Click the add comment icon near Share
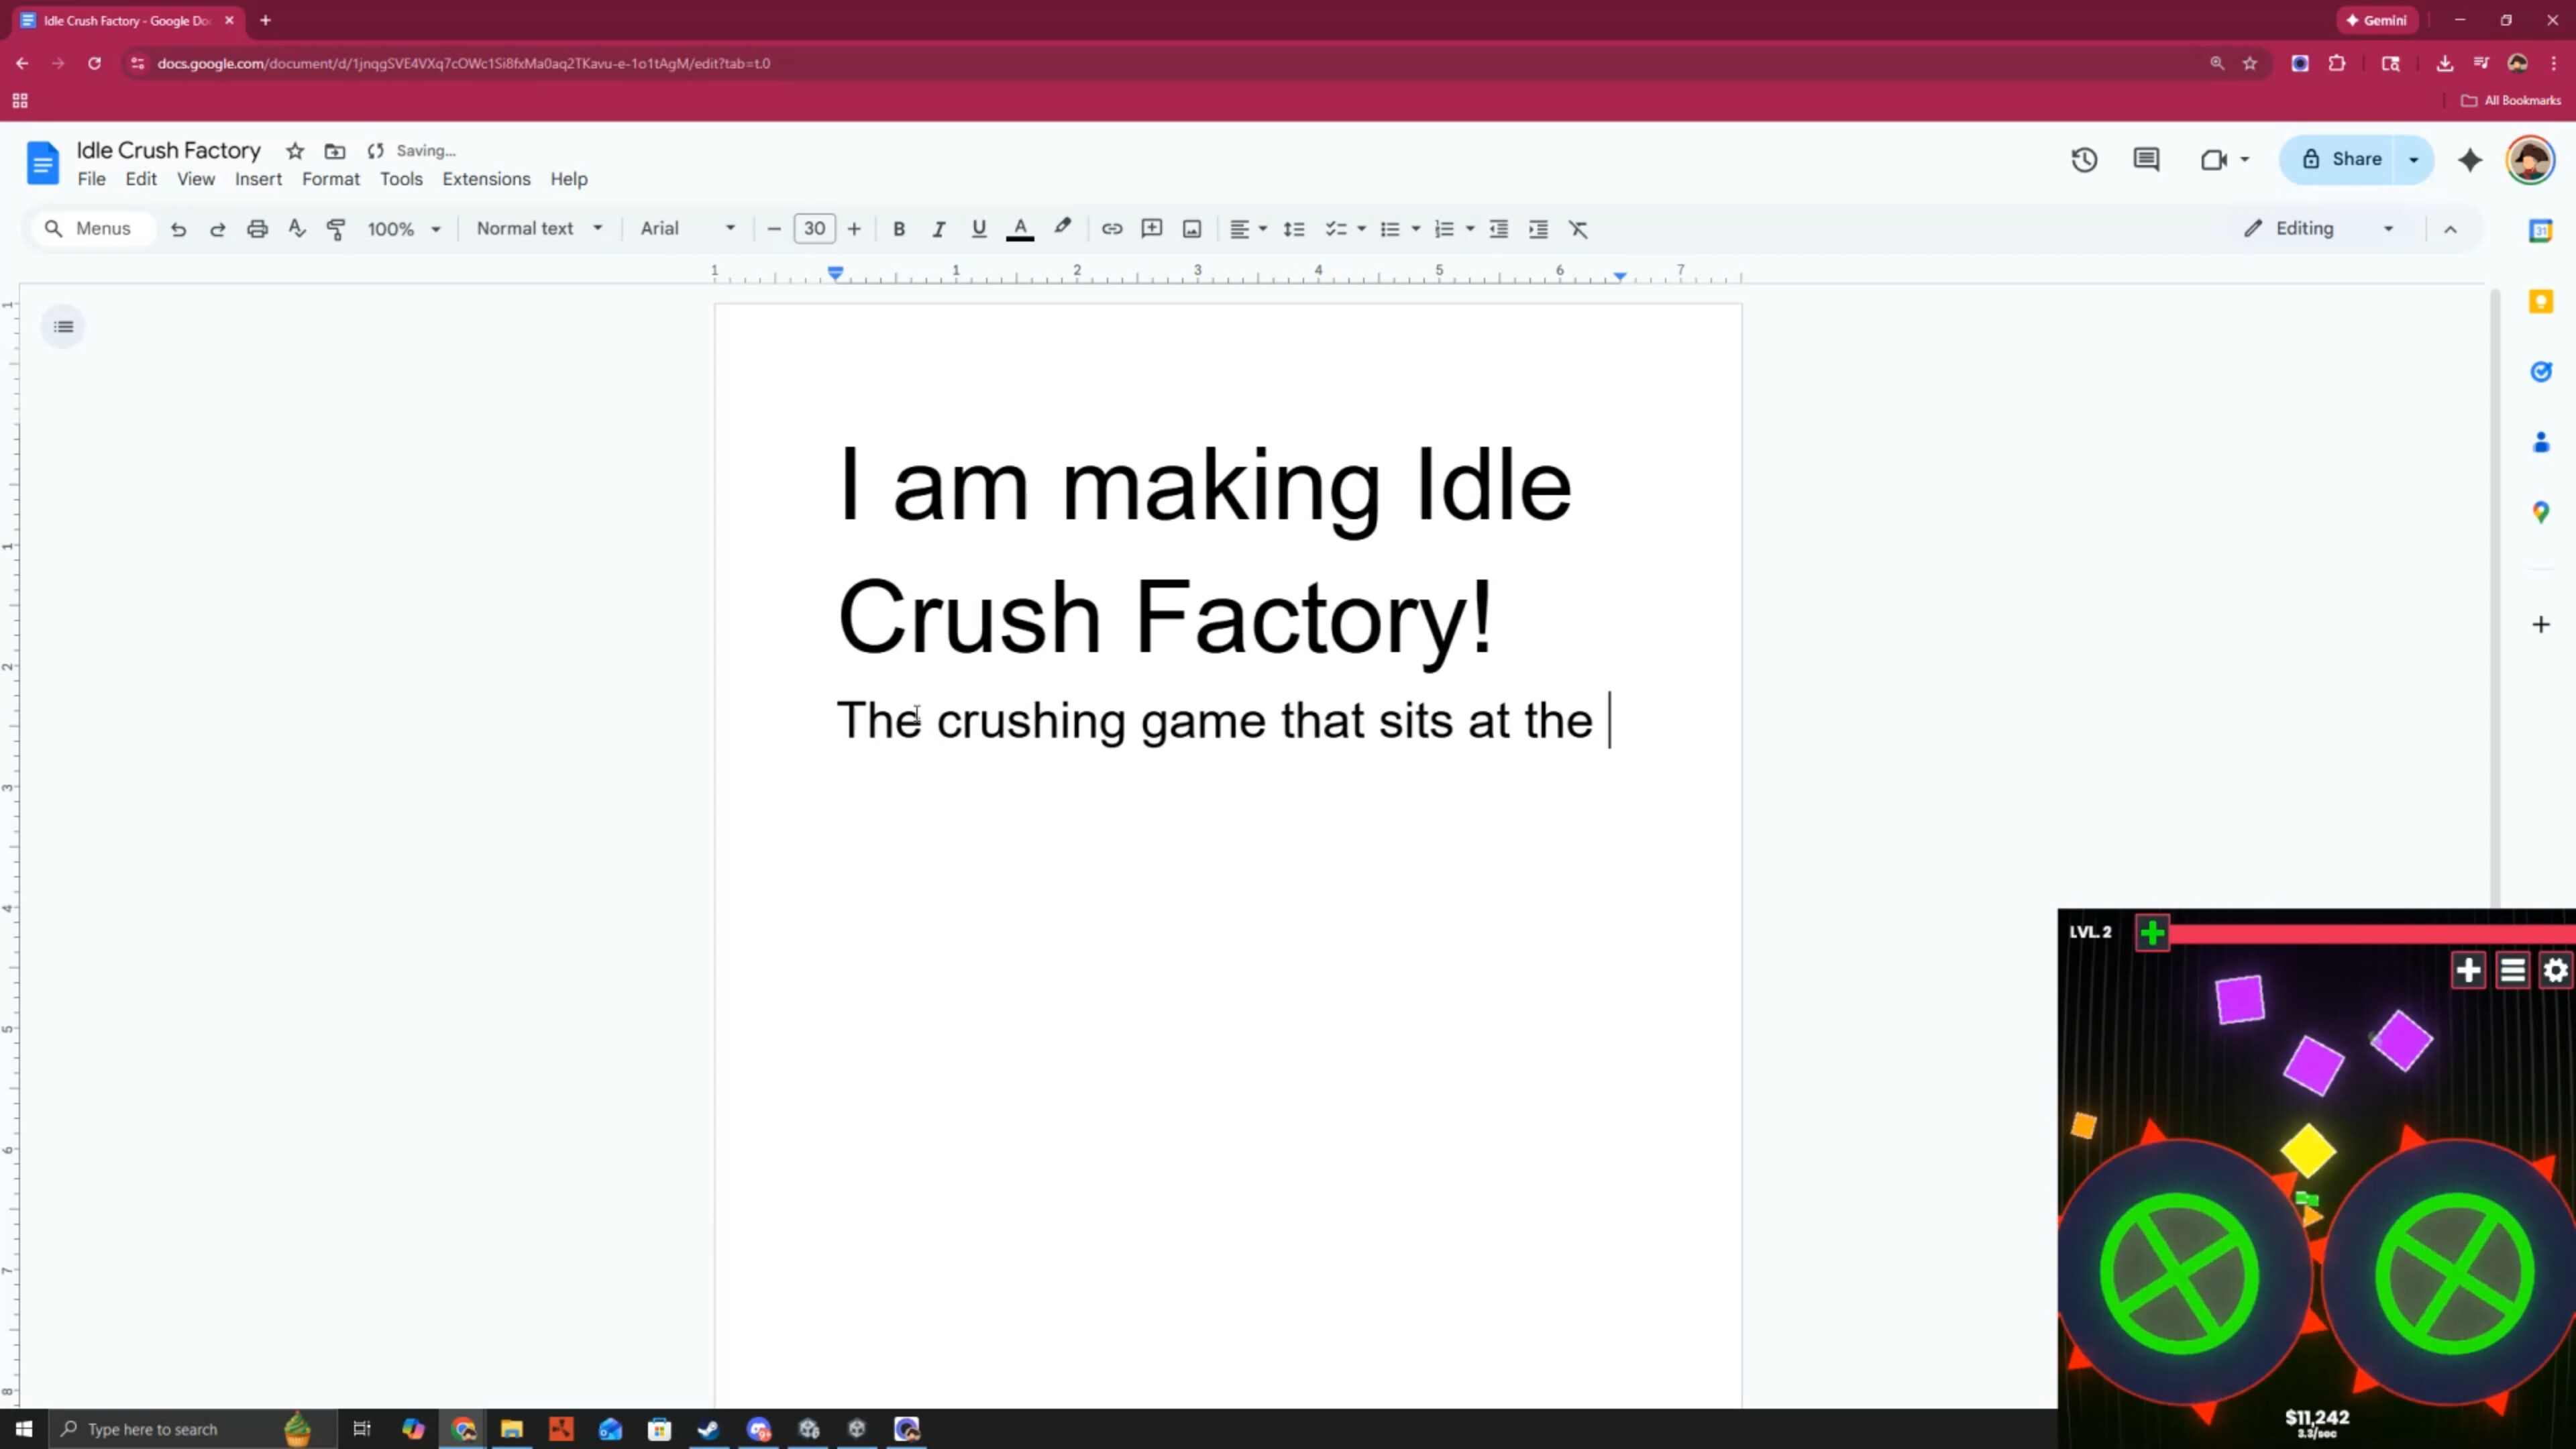This screenshot has height=1449, width=2576. pos(2146,160)
